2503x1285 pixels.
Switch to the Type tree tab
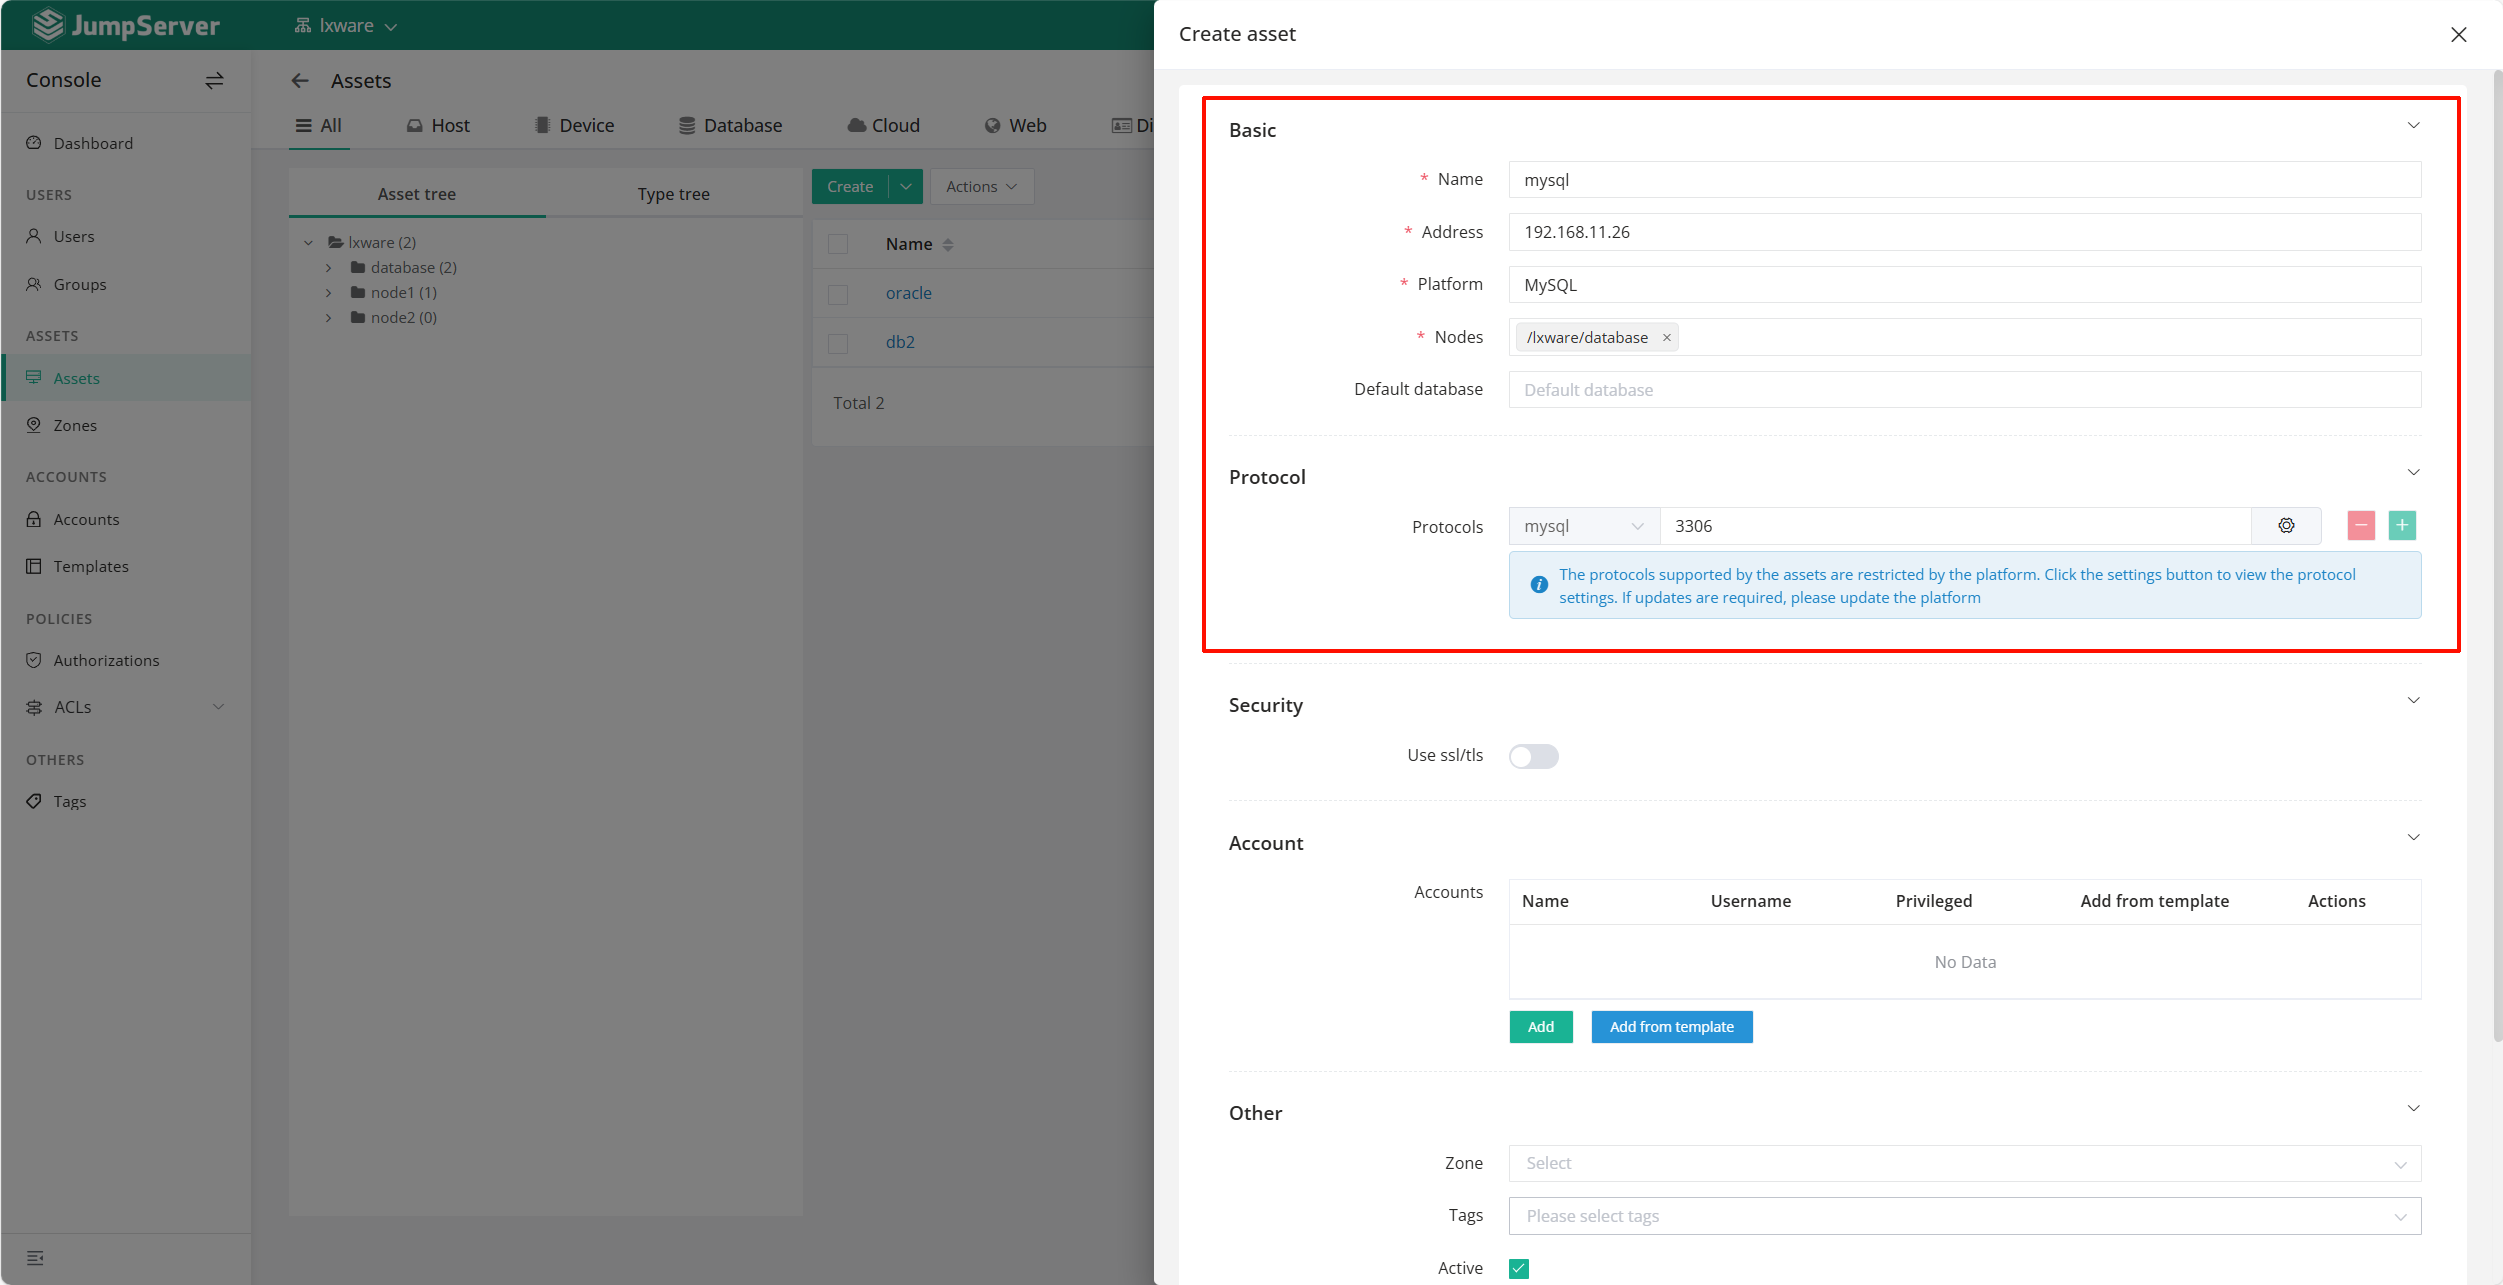click(673, 194)
